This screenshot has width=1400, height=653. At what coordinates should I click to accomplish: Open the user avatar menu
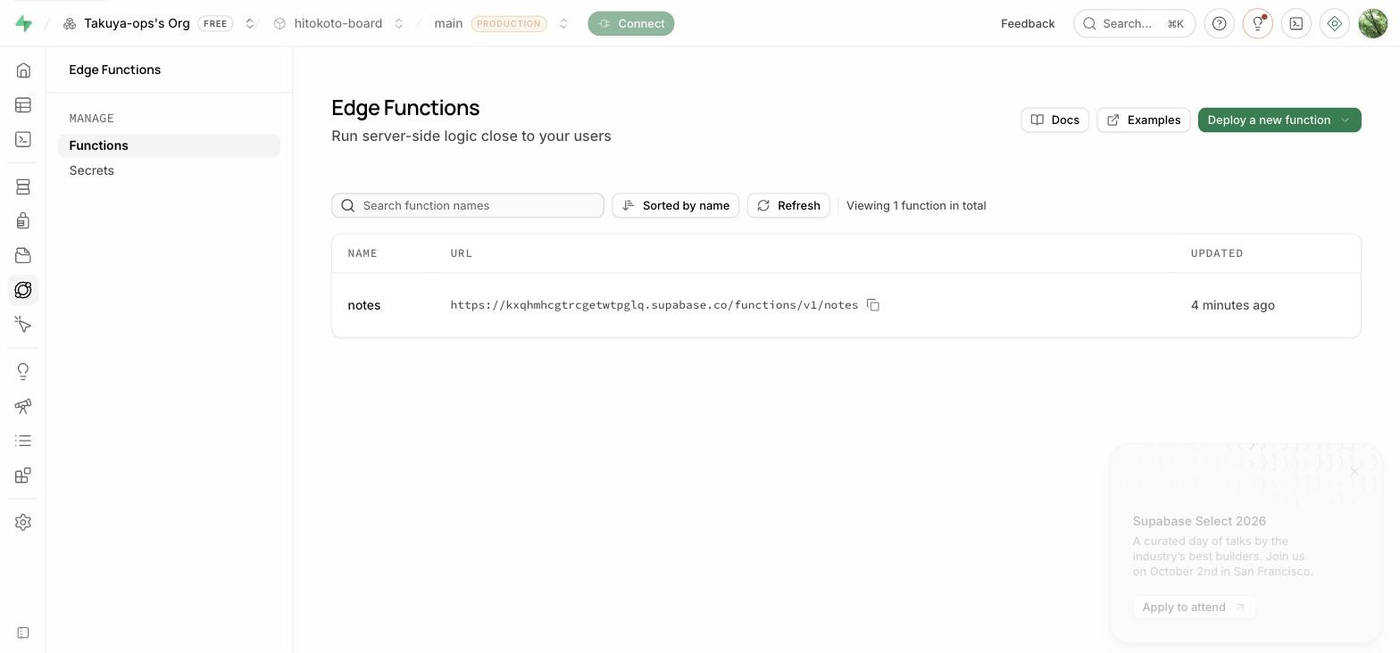[x=1373, y=23]
